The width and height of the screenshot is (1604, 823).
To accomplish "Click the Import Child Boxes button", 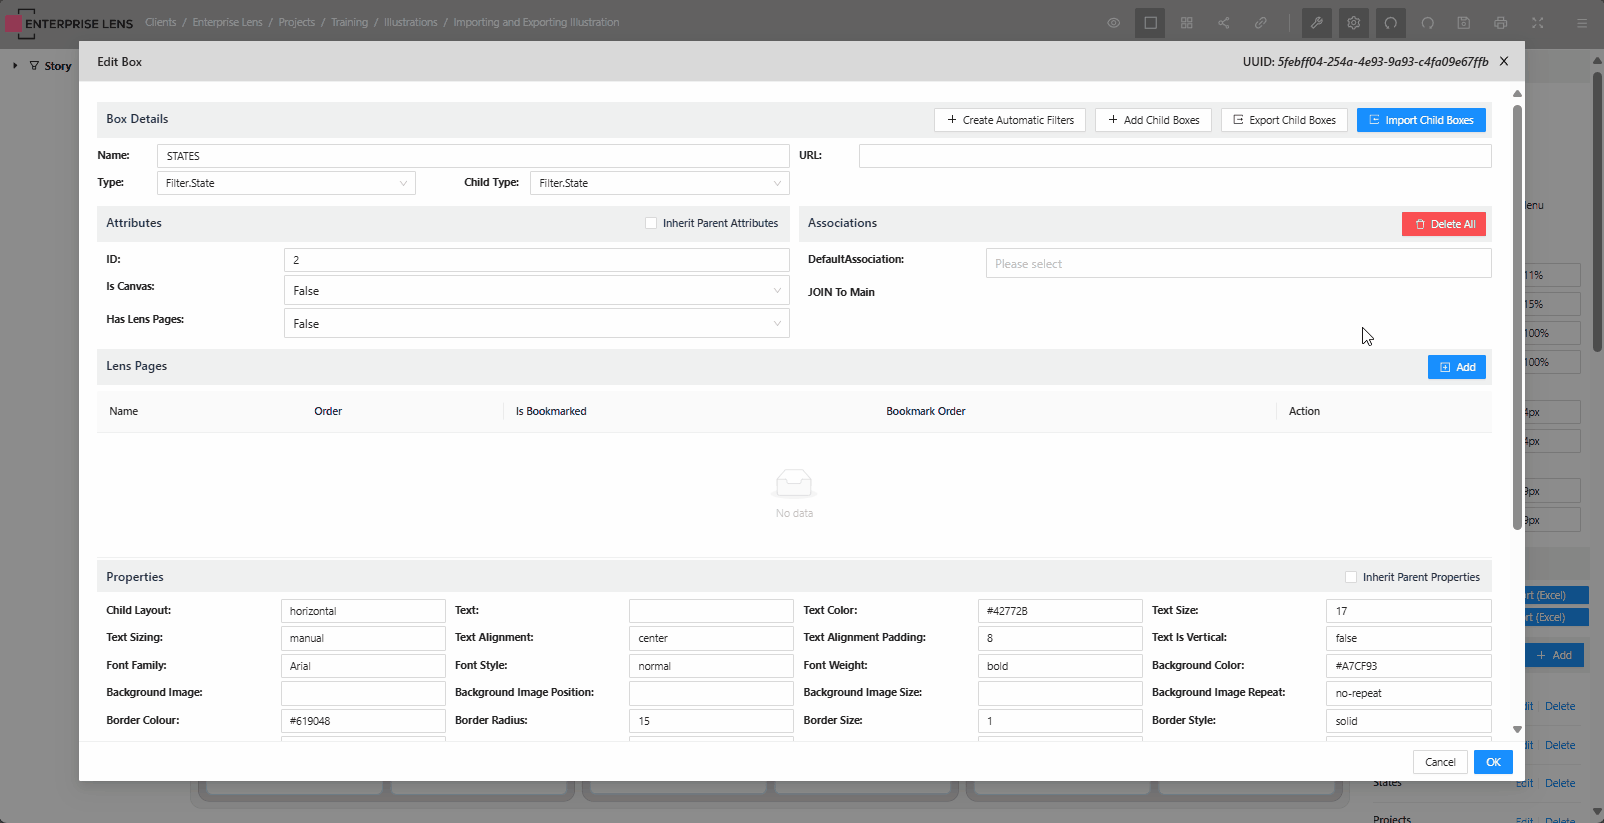I will (1420, 120).
